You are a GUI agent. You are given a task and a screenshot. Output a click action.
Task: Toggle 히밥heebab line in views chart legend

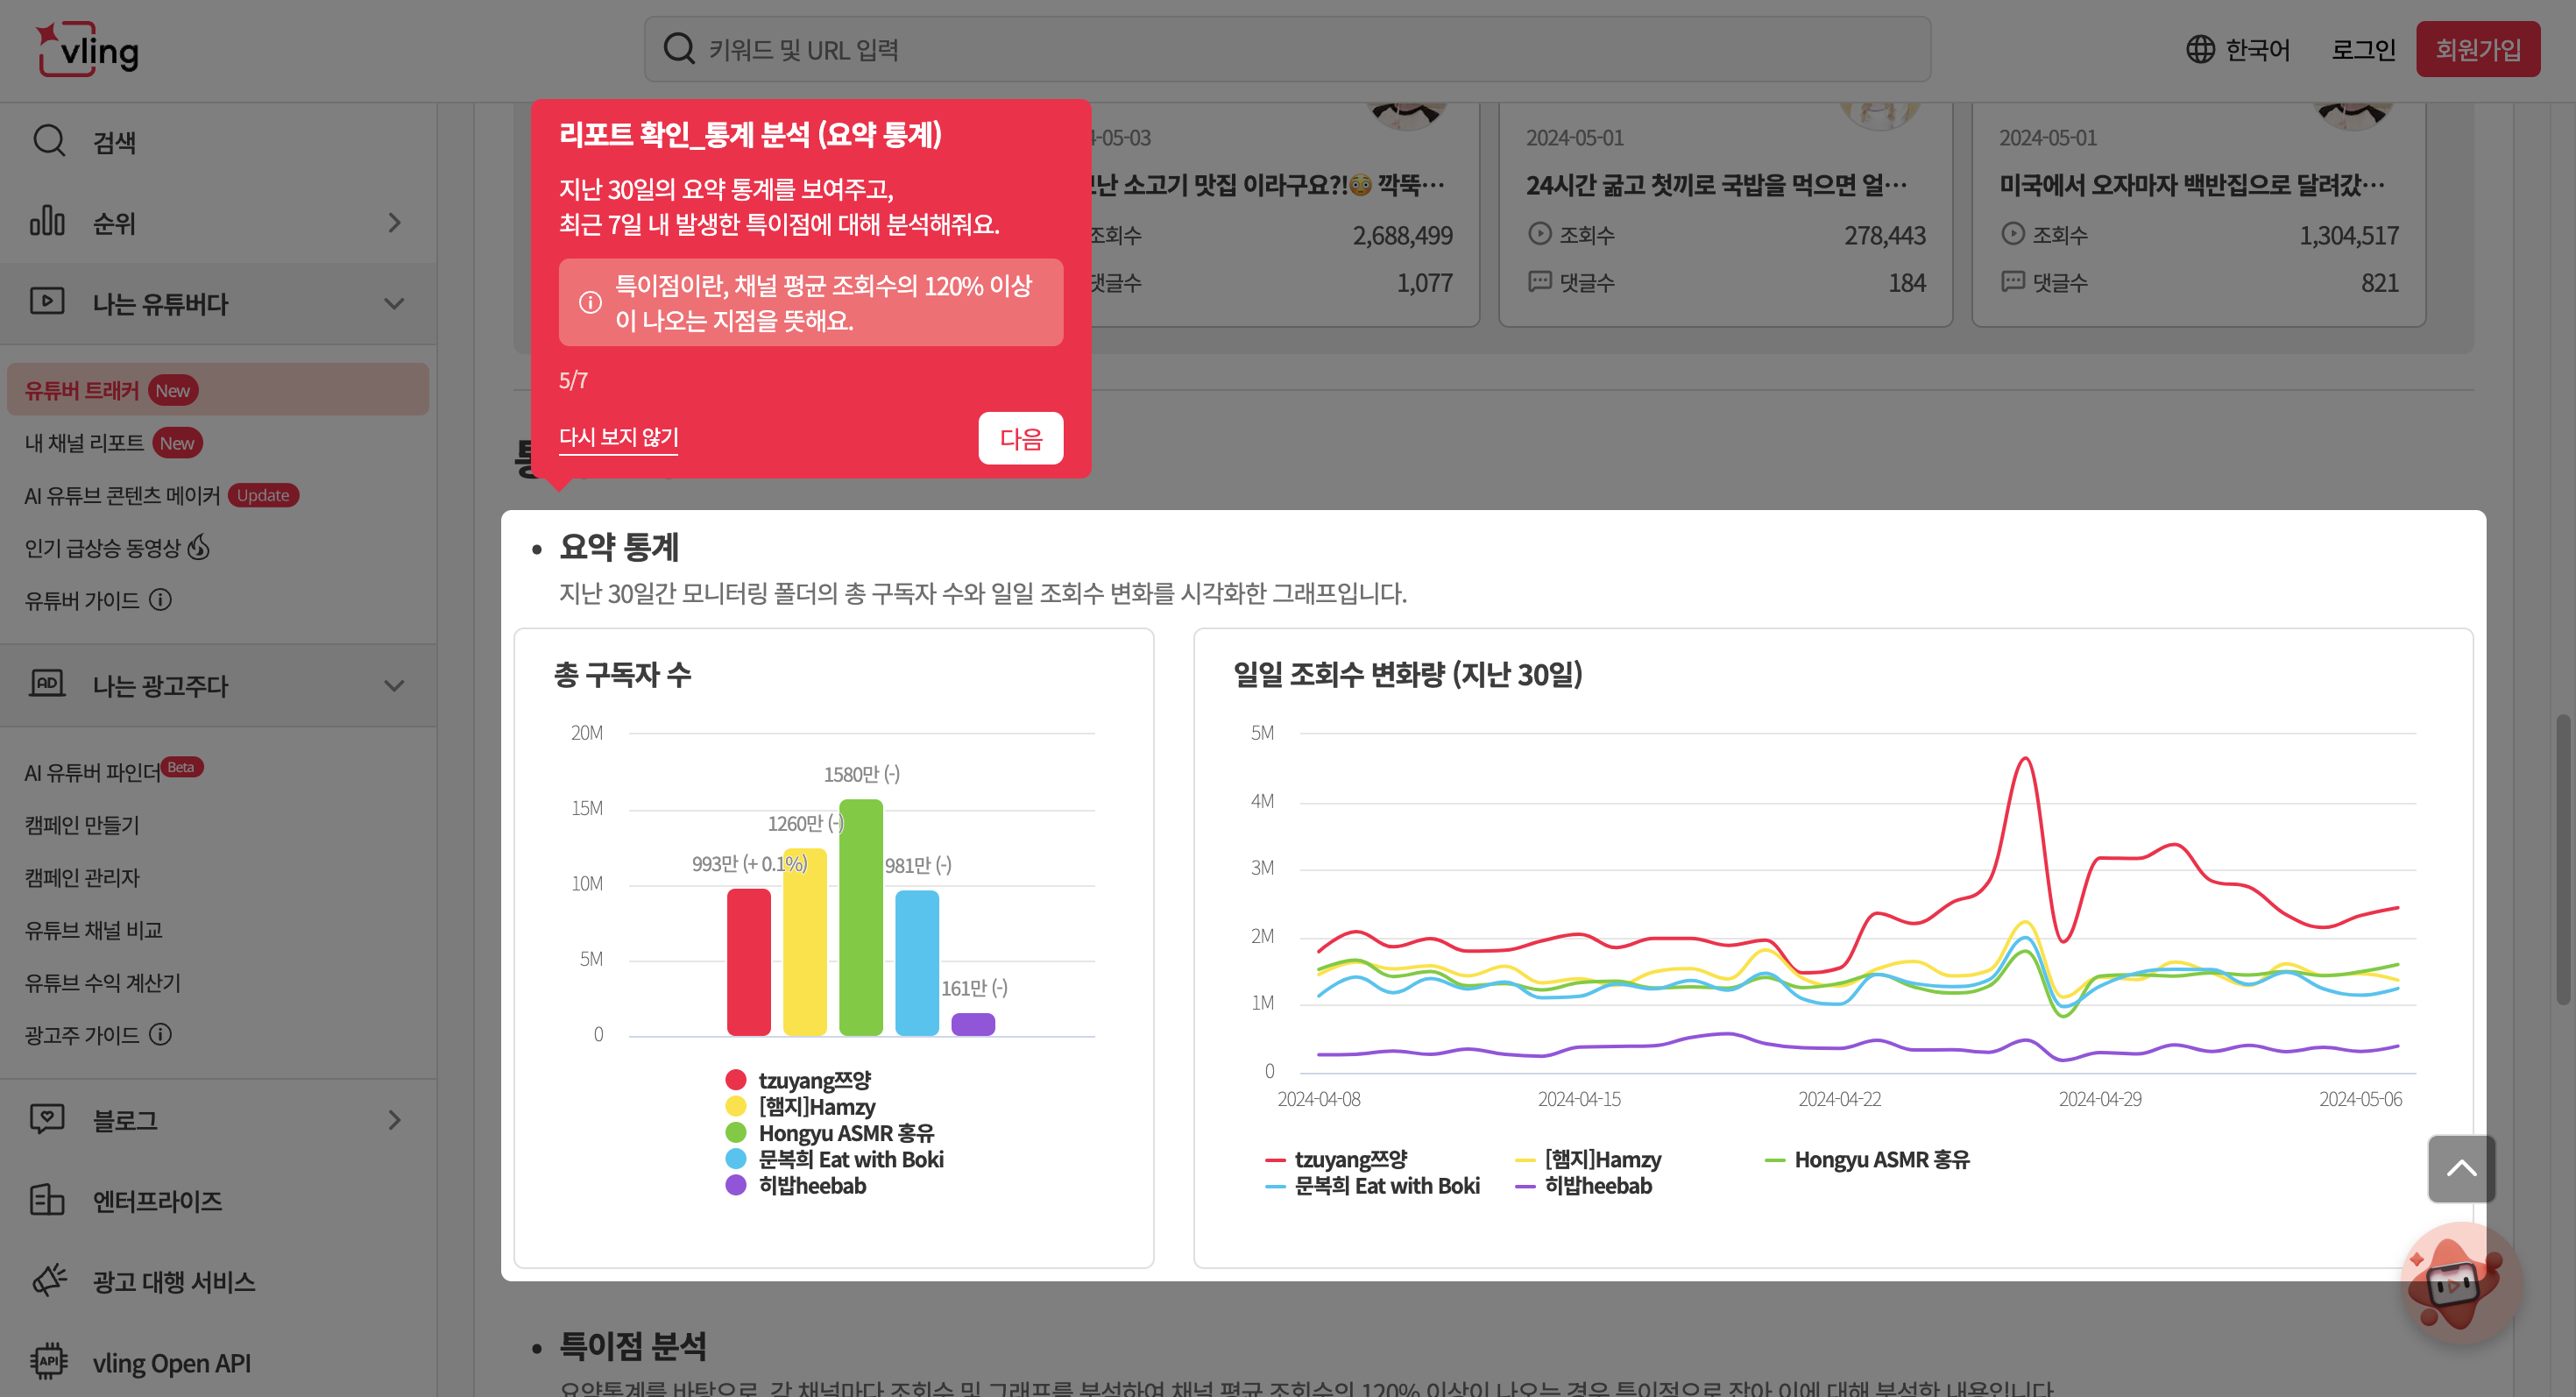tap(1597, 1186)
